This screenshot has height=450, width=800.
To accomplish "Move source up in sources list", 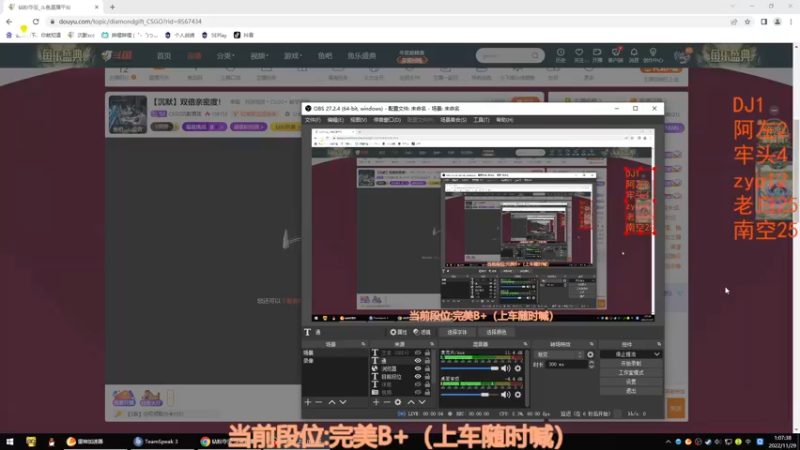I will coord(411,402).
